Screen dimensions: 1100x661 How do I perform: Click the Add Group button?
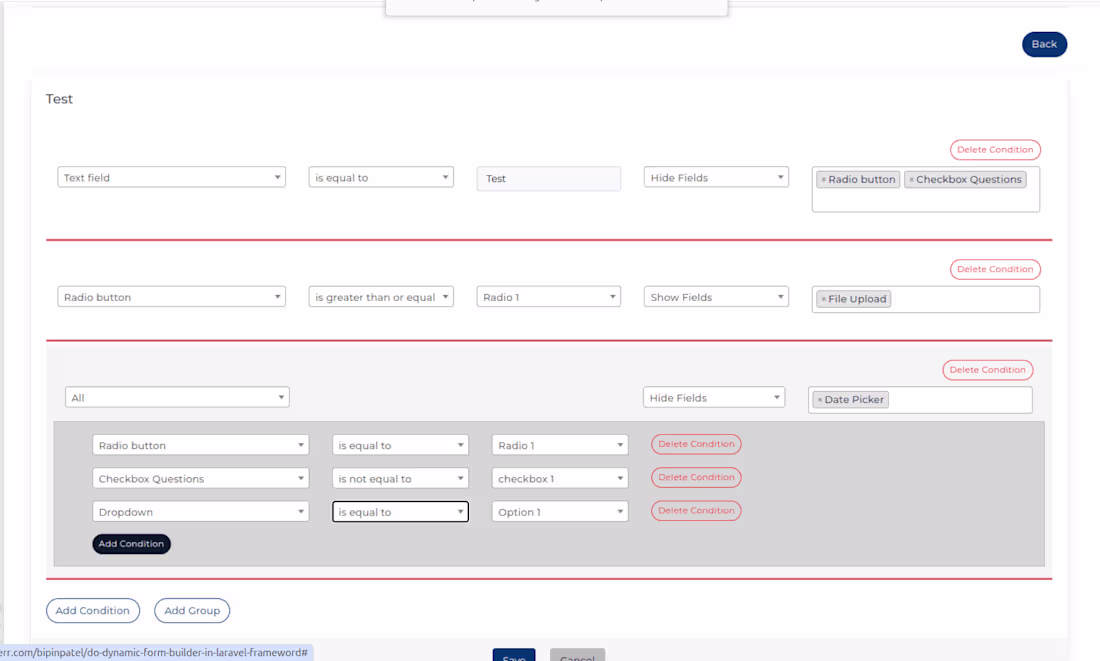click(192, 610)
